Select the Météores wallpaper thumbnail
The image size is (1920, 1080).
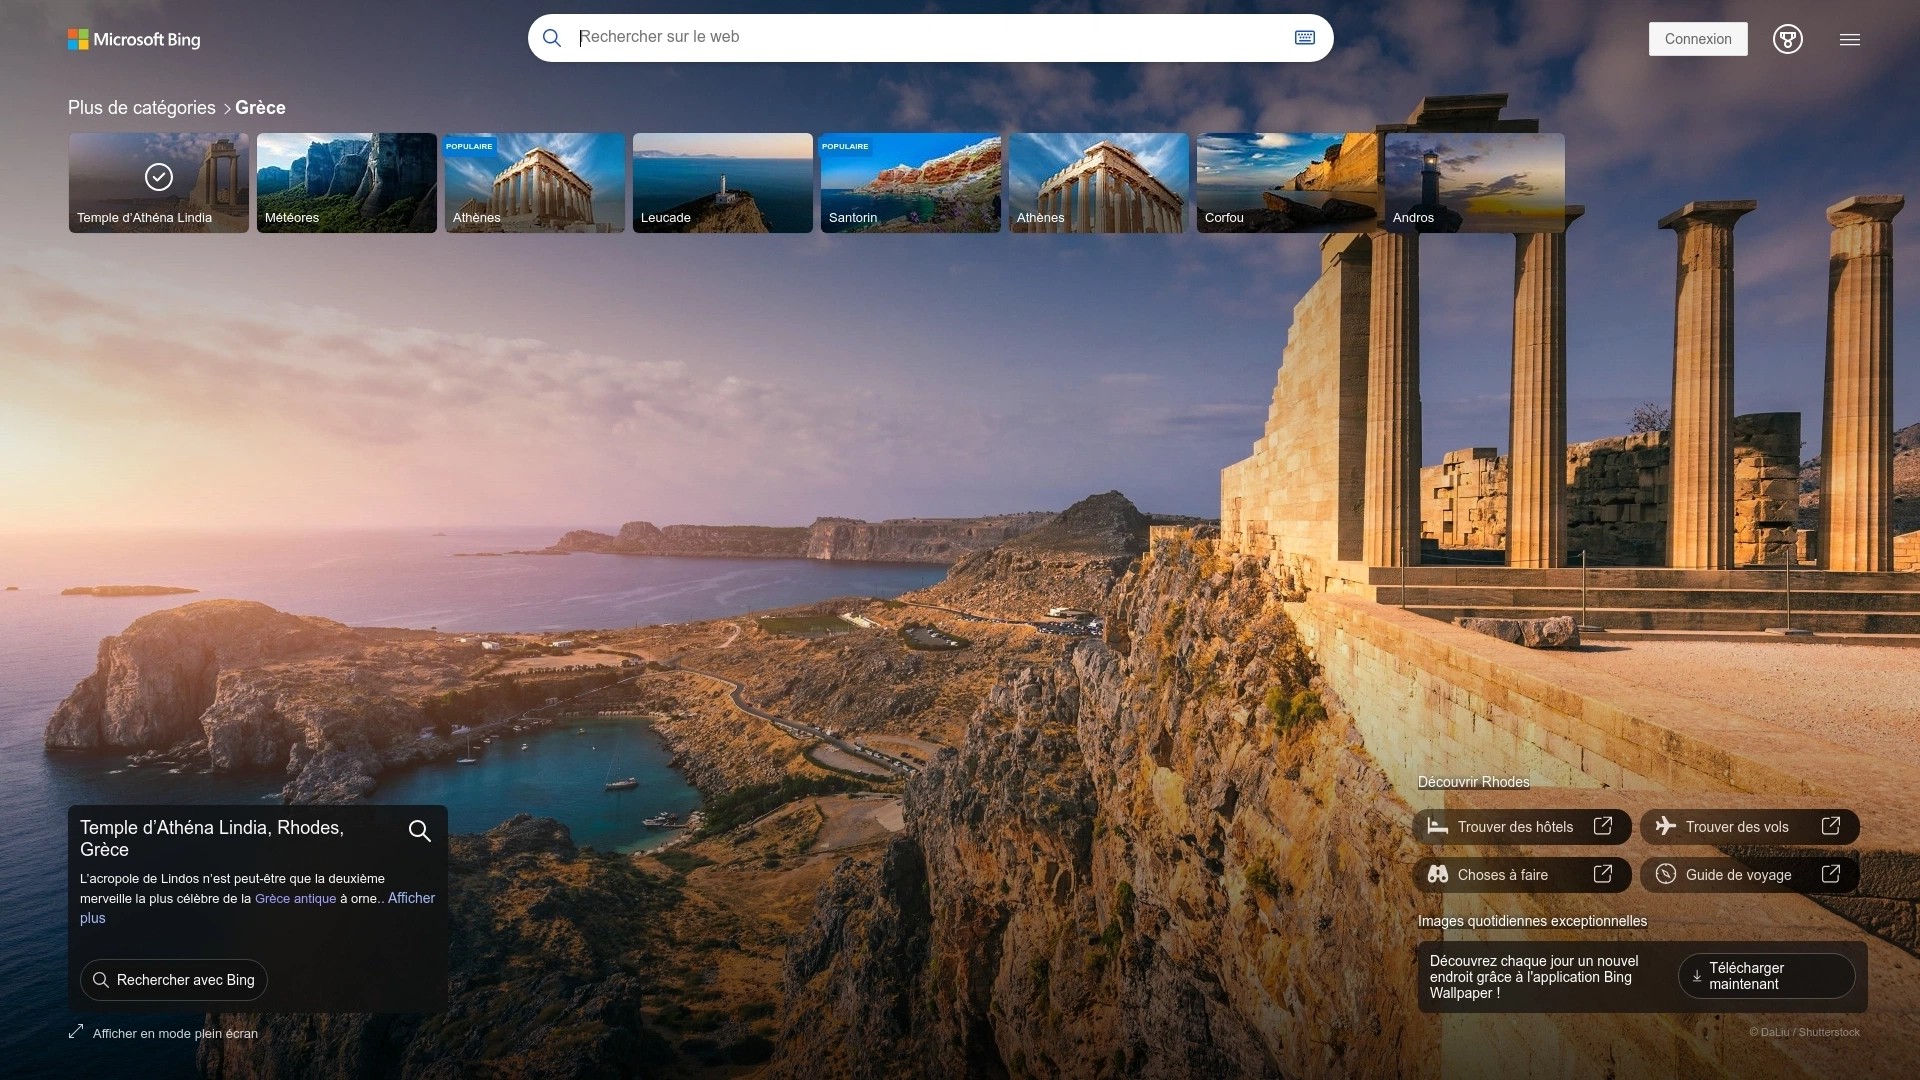point(346,183)
